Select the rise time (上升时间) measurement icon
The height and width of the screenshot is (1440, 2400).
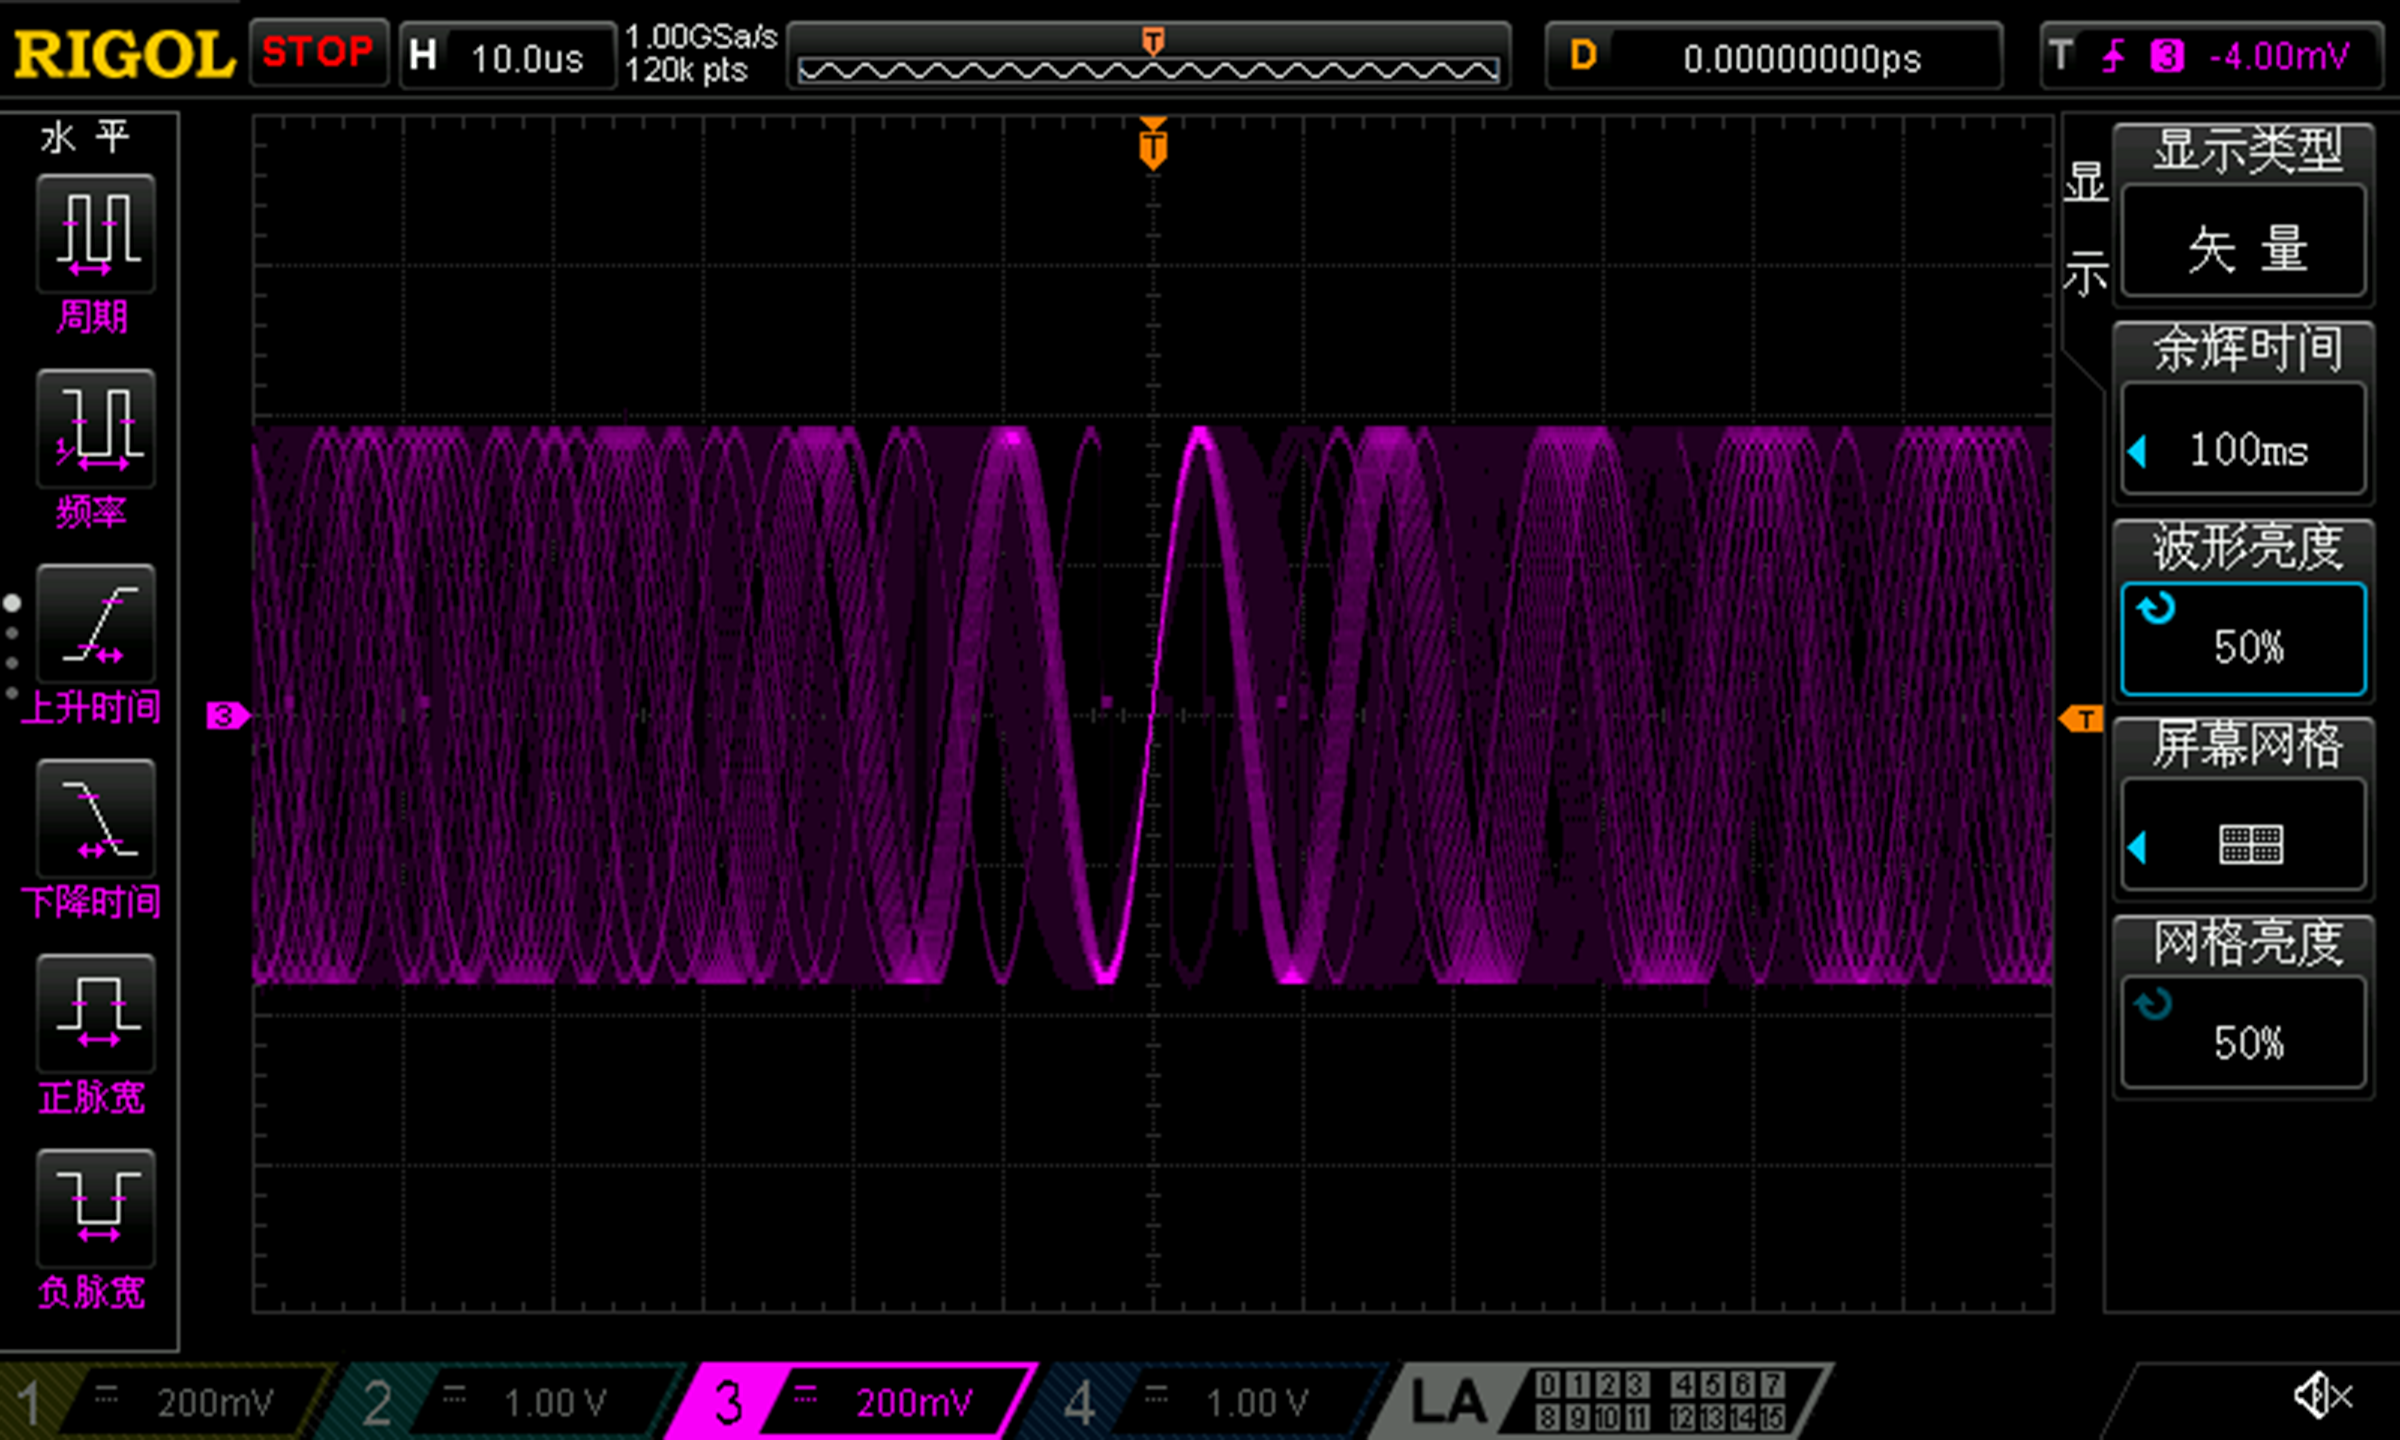coord(95,624)
